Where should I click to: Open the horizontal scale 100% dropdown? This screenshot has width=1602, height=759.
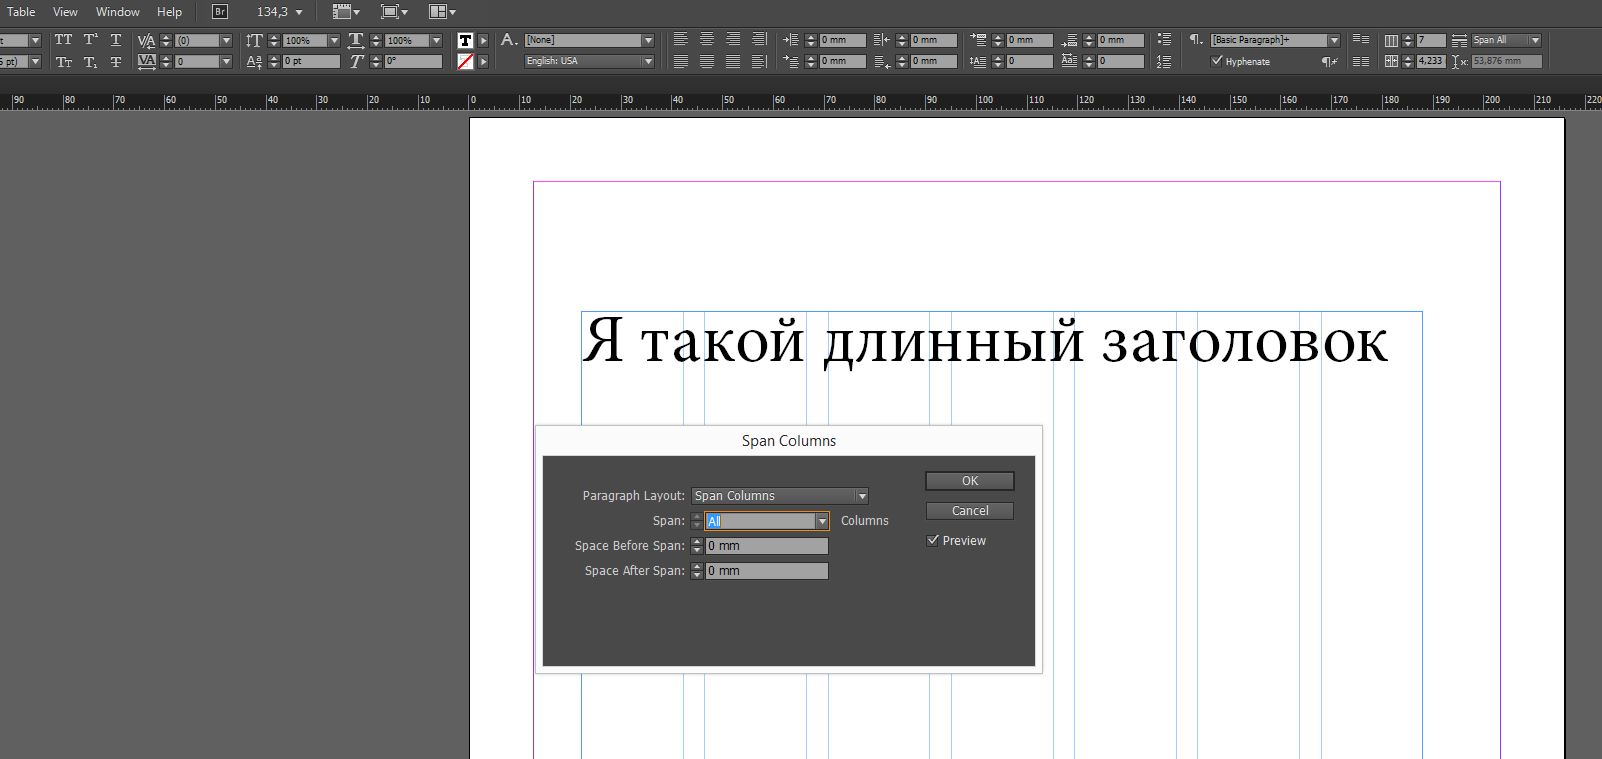(436, 40)
